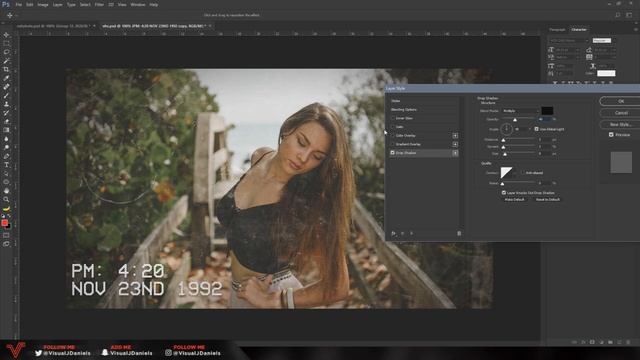Open the Window menu
Screen dimensions: 640x360
138,4
